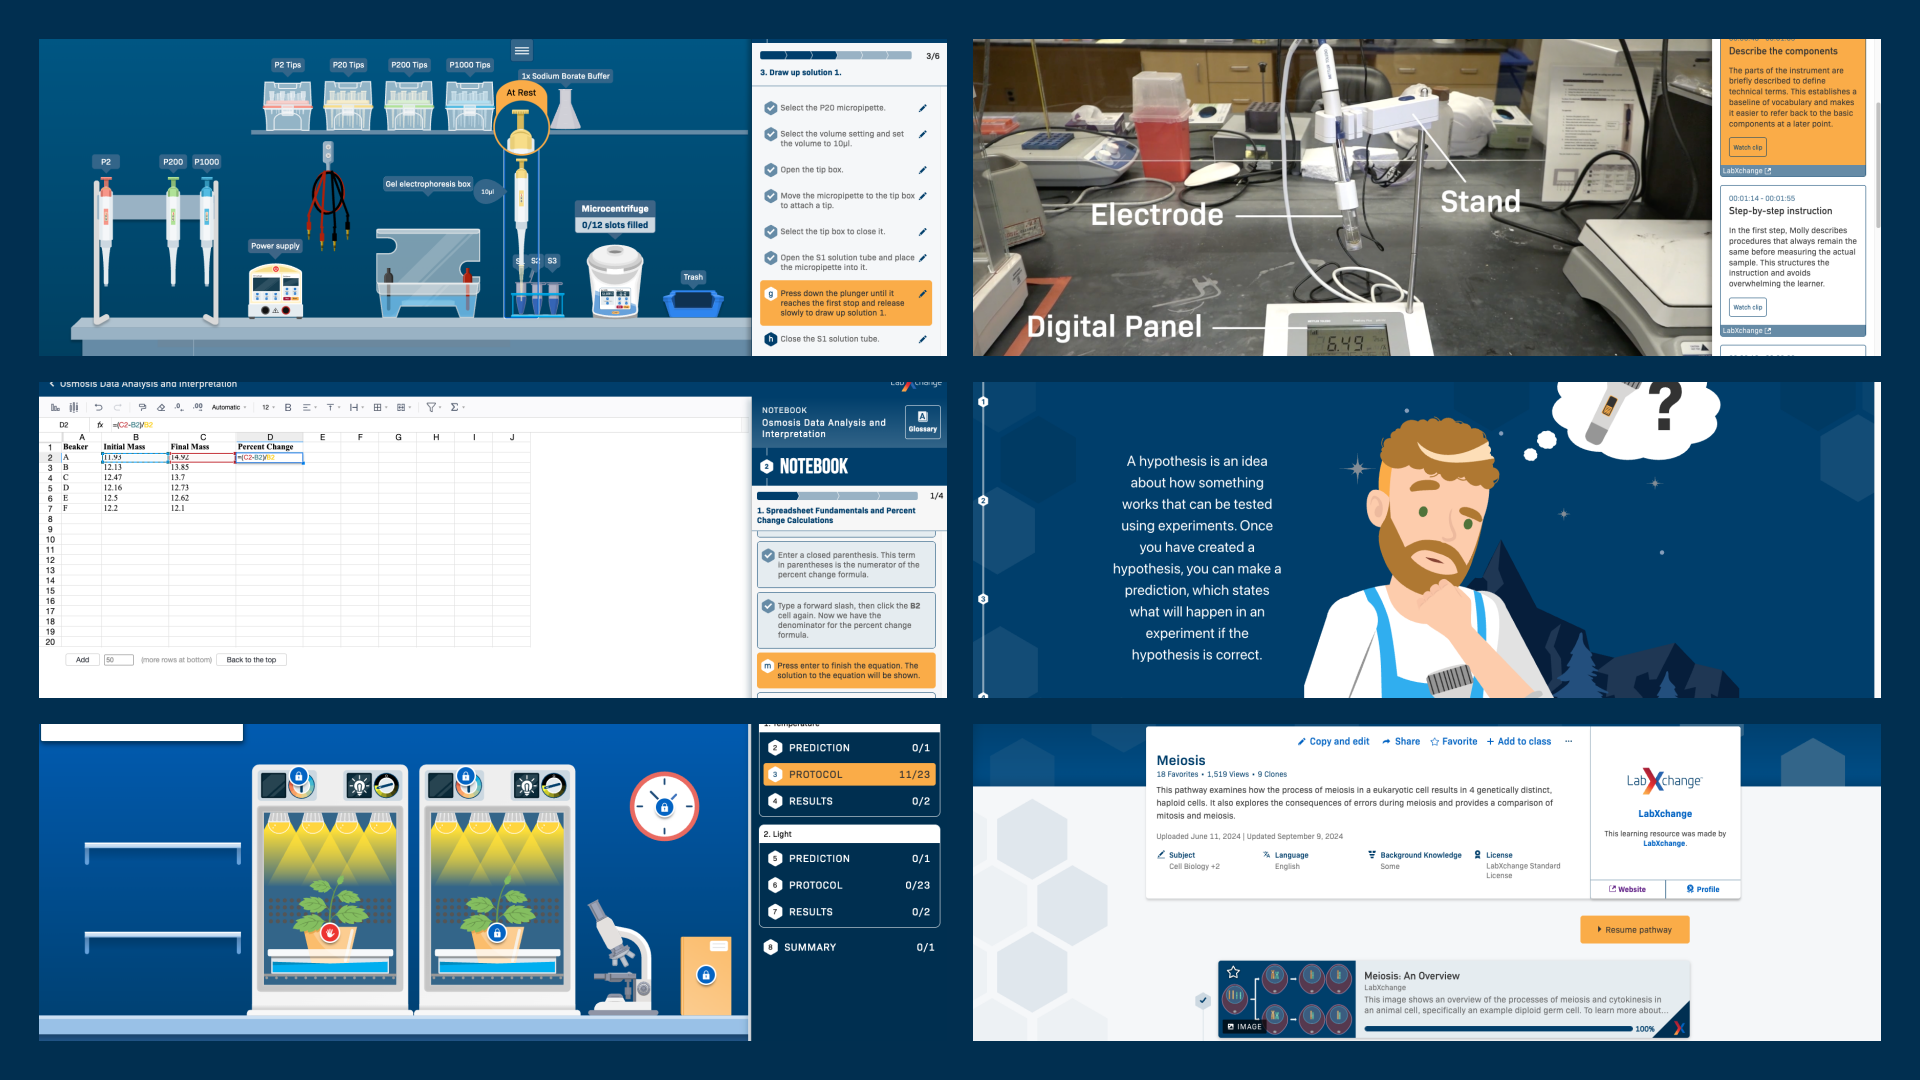The height and width of the screenshot is (1080, 1920).
Task: Click the clock timer in plant lab
Action: tap(664, 806)
